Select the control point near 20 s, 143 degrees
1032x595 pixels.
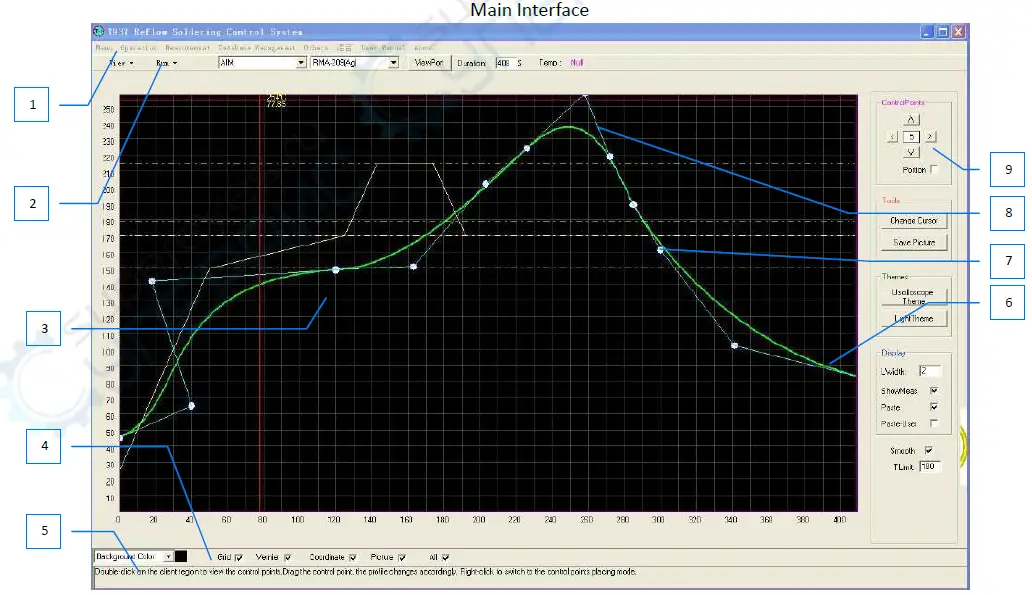click(x=152, y=281)
